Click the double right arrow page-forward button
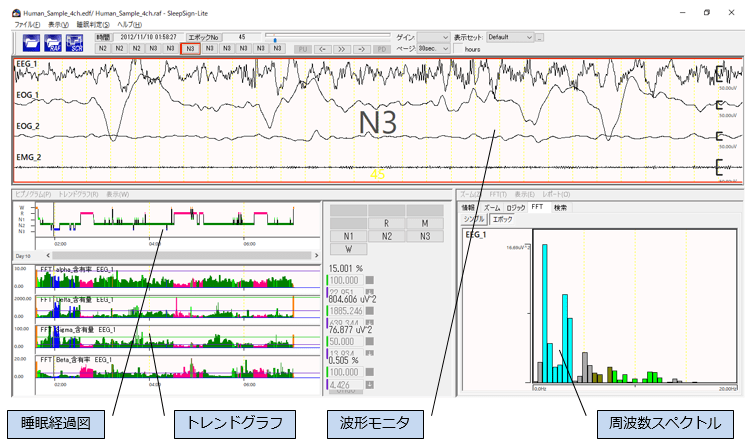The image size is (754, 448). click(x=343, y=47)
